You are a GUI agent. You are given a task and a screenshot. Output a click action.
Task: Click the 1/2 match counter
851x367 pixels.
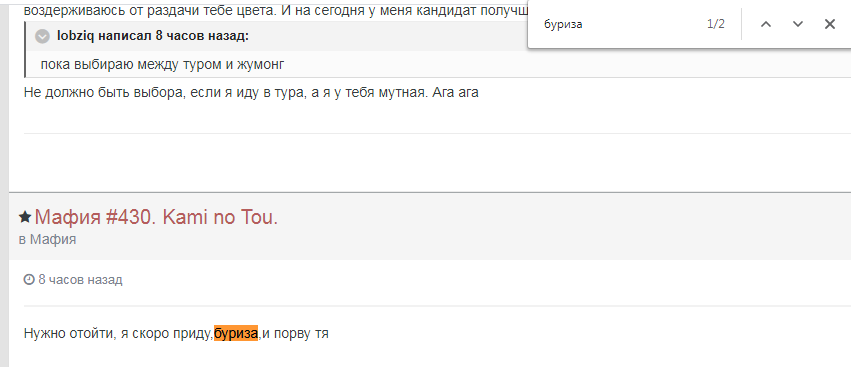click(x=716, y=24)
